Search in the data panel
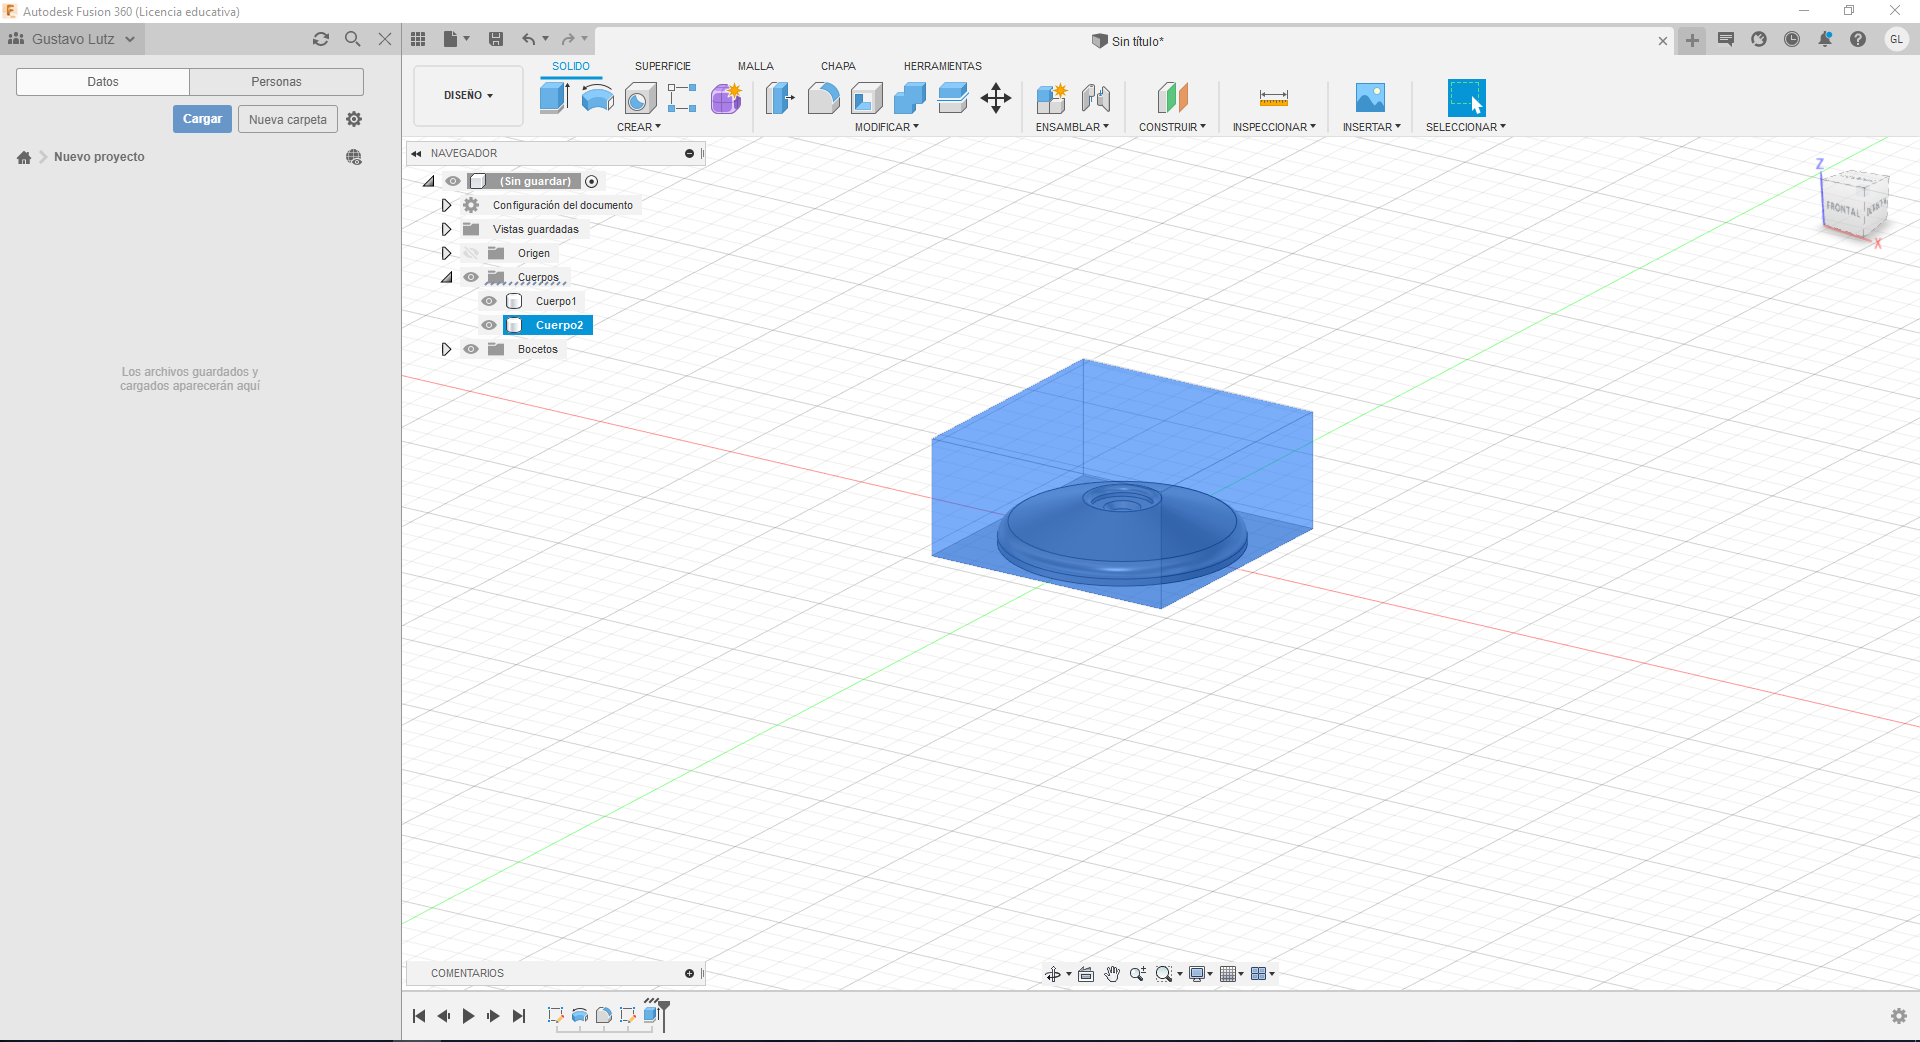The width and height of the screenshot is (1920, 1042). tap(352, 39)
